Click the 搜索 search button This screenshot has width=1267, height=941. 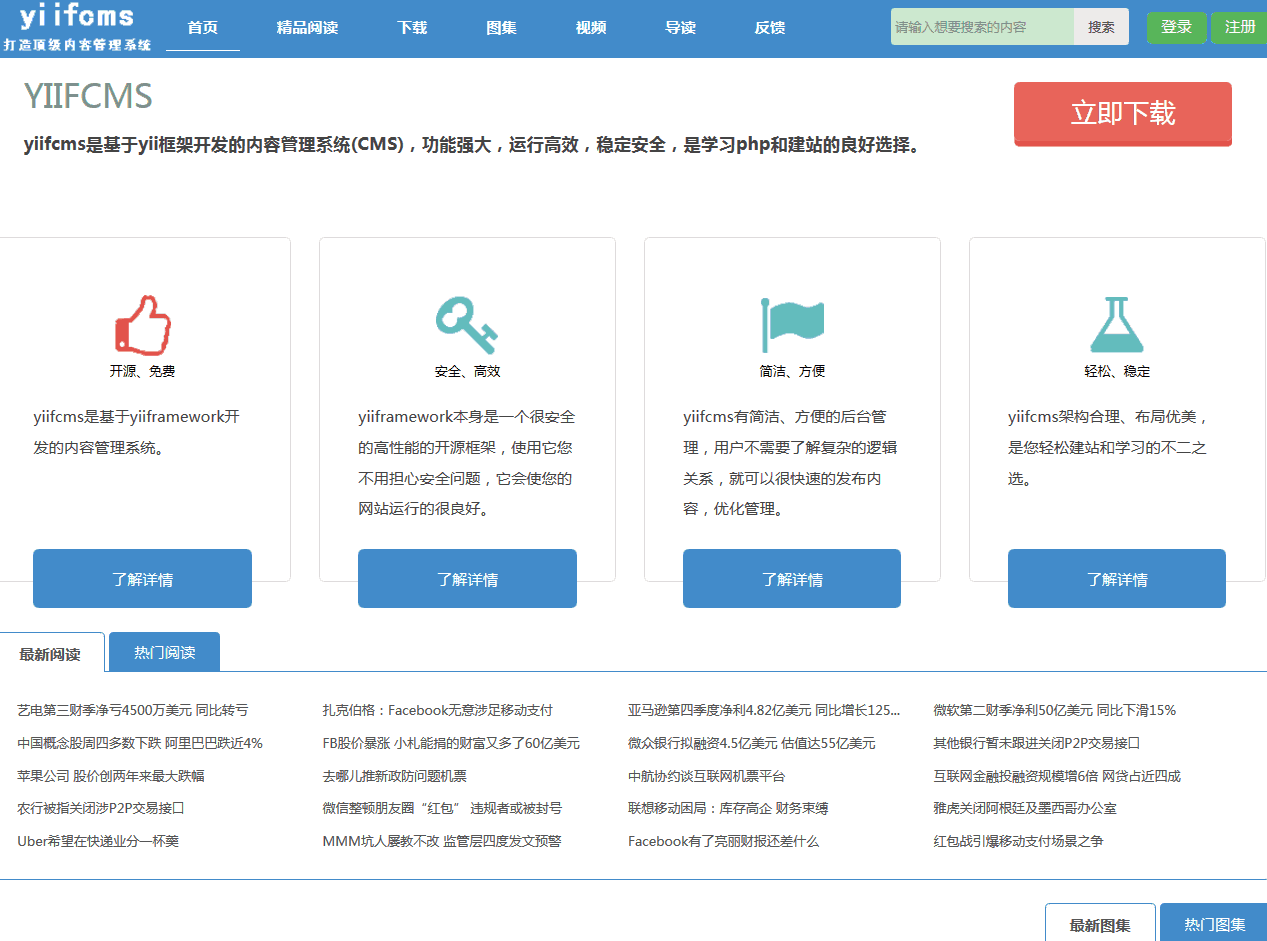point(1101,27)
